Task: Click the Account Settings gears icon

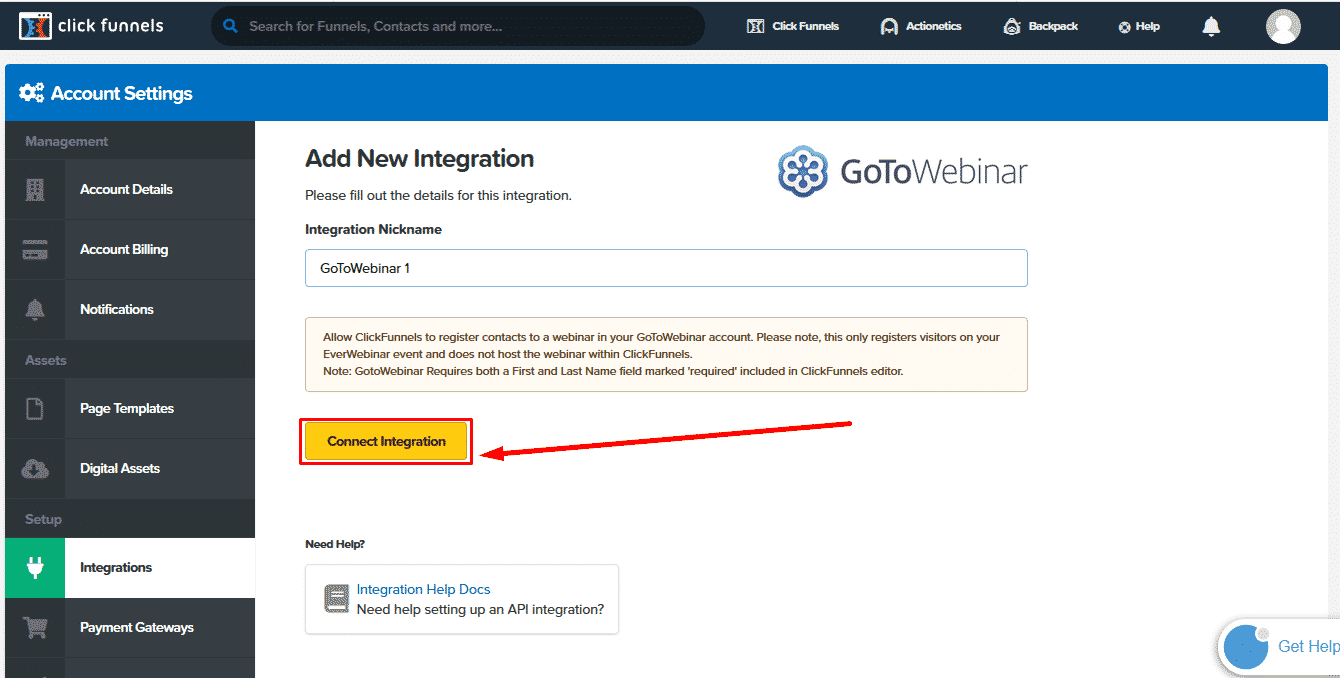Action: pyautogui.click(x=32, y=93)
